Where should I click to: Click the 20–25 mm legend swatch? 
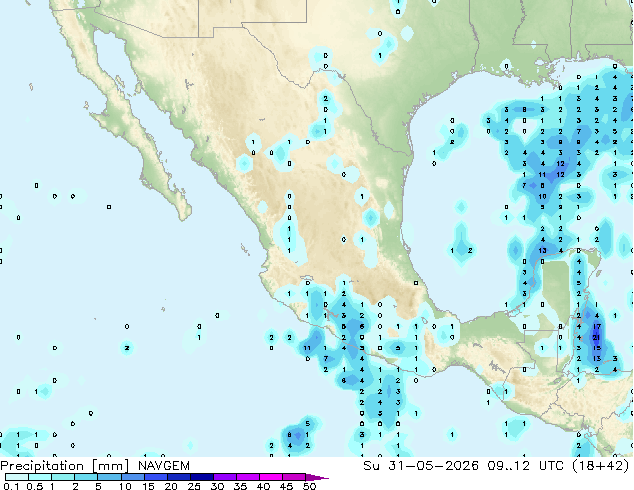pyautogui.click(x=178, y=477)
